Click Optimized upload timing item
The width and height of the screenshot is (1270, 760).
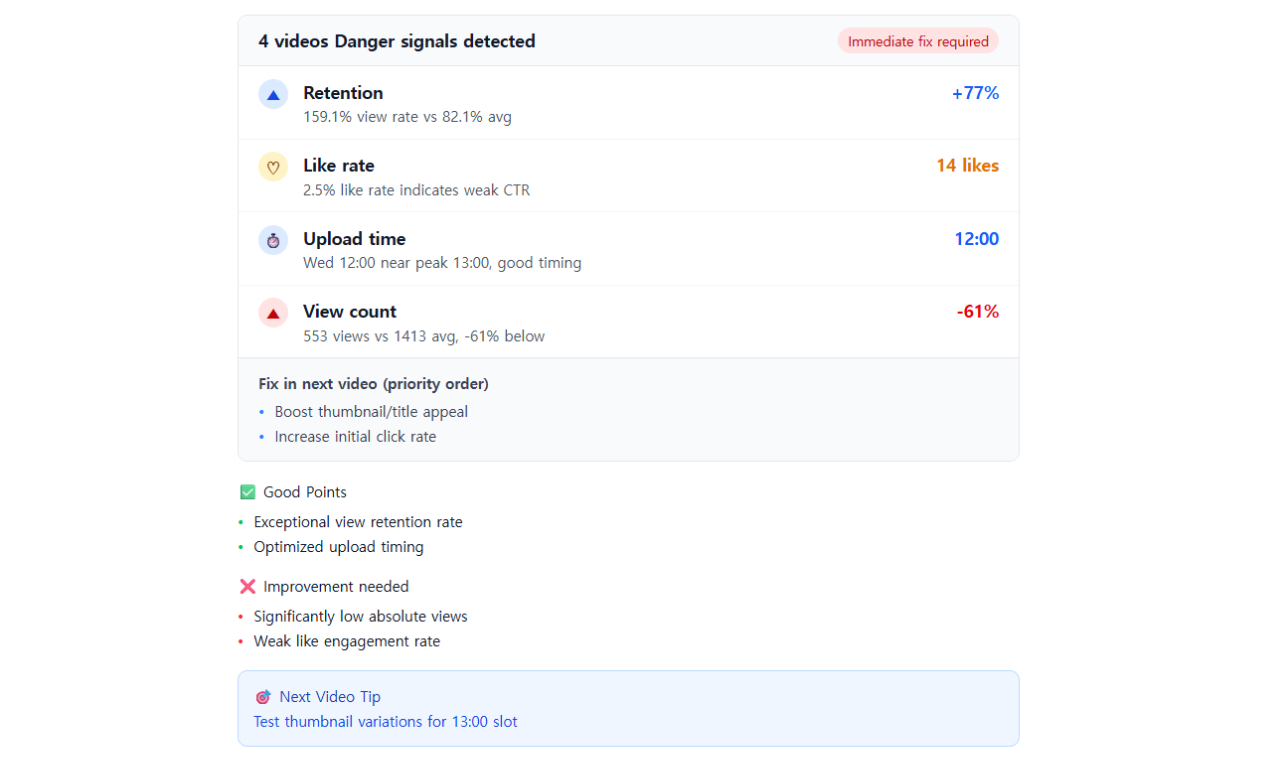tap(338, 547)
